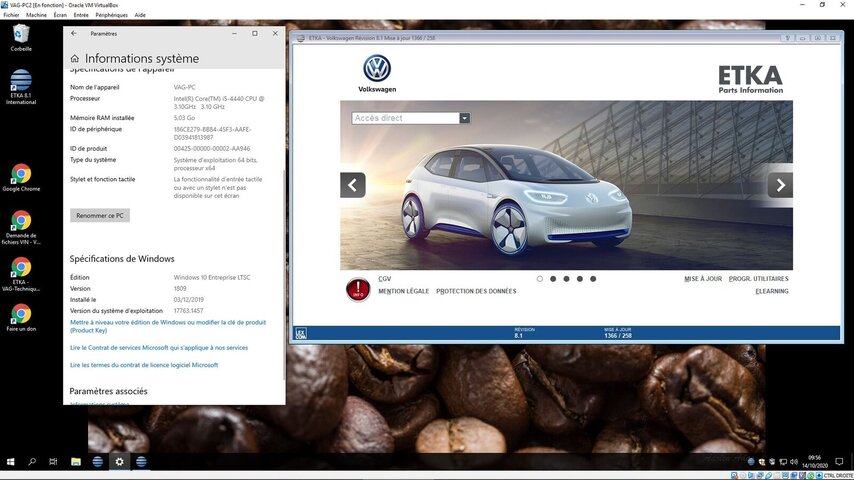Click the concept car banner image
Screen dimensions: 854x480
click(566, 185)
